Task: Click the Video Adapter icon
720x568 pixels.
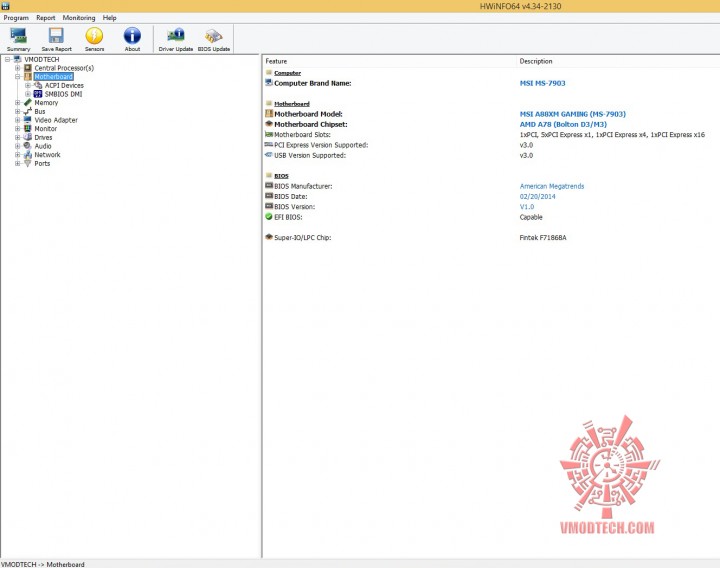Action: pos(28,120)
